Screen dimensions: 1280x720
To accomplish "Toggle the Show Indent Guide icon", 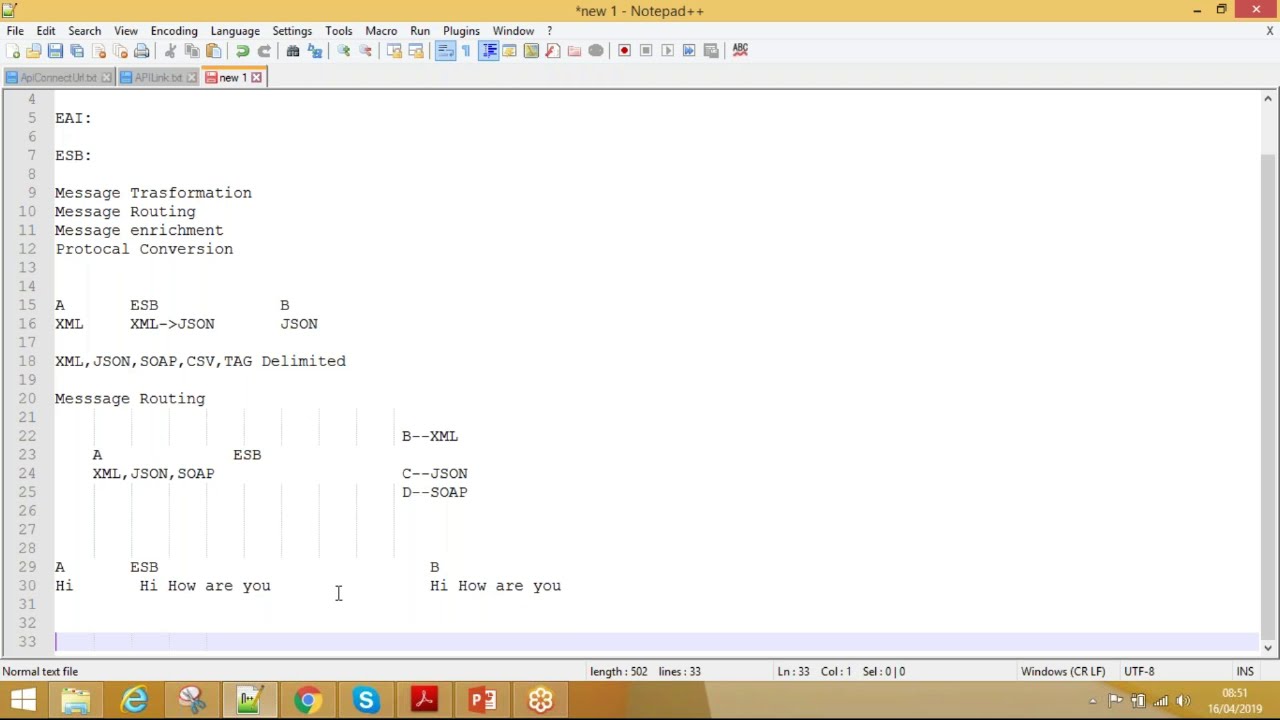I will point(488,50).
